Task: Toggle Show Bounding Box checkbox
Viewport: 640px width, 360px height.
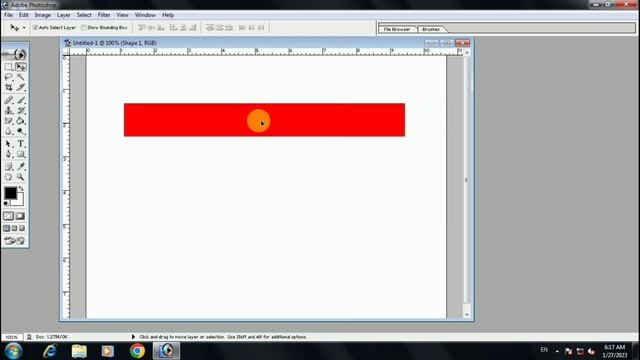Action: pyautogui.click(x=84, y=27)
